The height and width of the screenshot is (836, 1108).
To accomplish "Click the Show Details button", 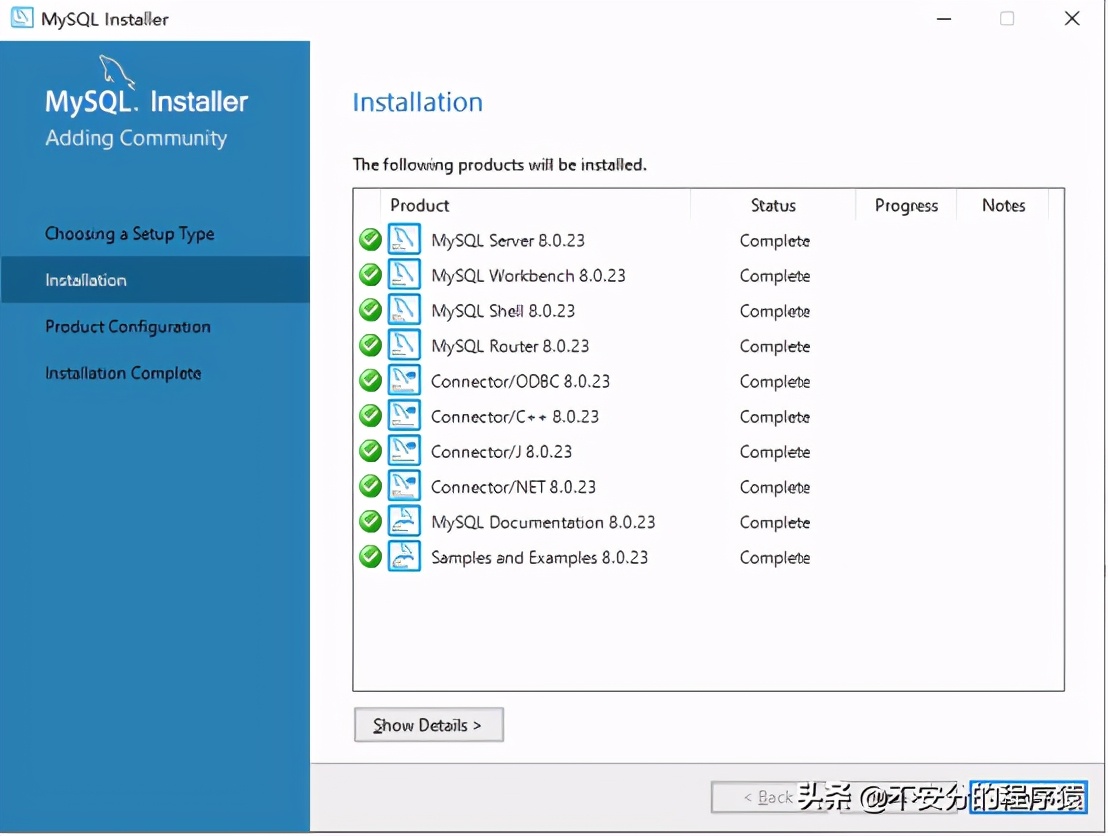I will 429,725.
